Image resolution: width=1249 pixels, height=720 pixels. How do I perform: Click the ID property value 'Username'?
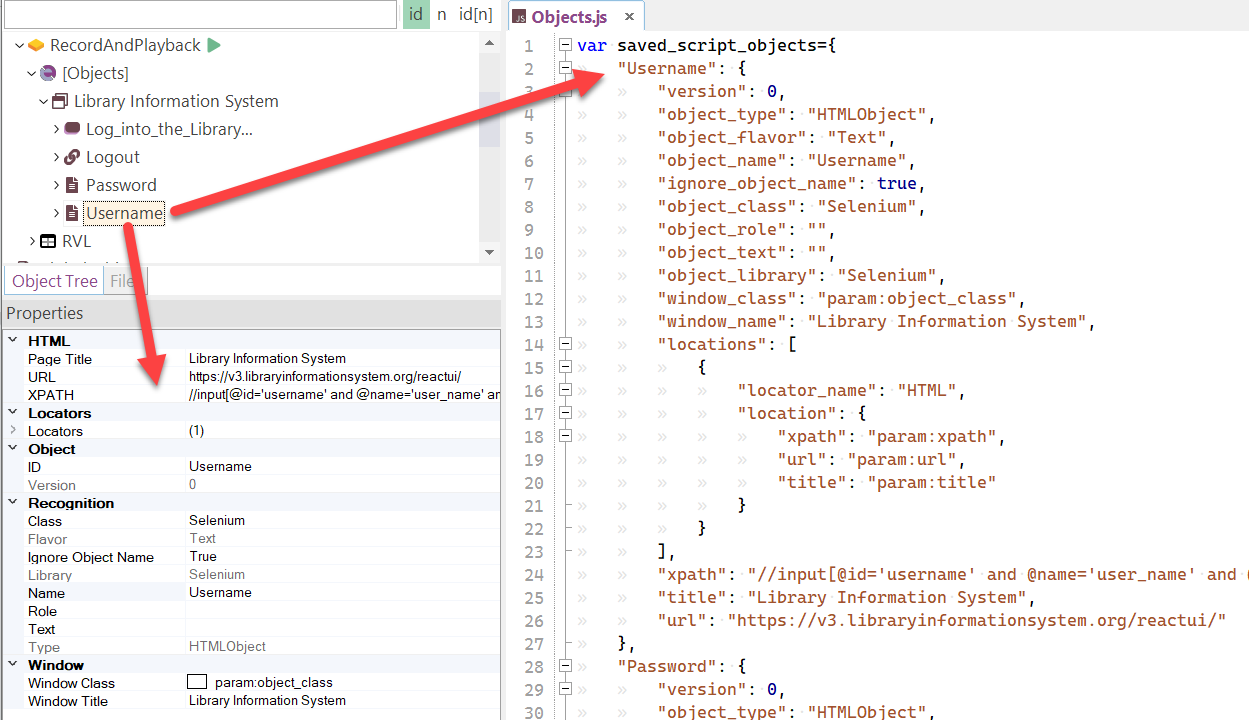[x=220, y=467]
